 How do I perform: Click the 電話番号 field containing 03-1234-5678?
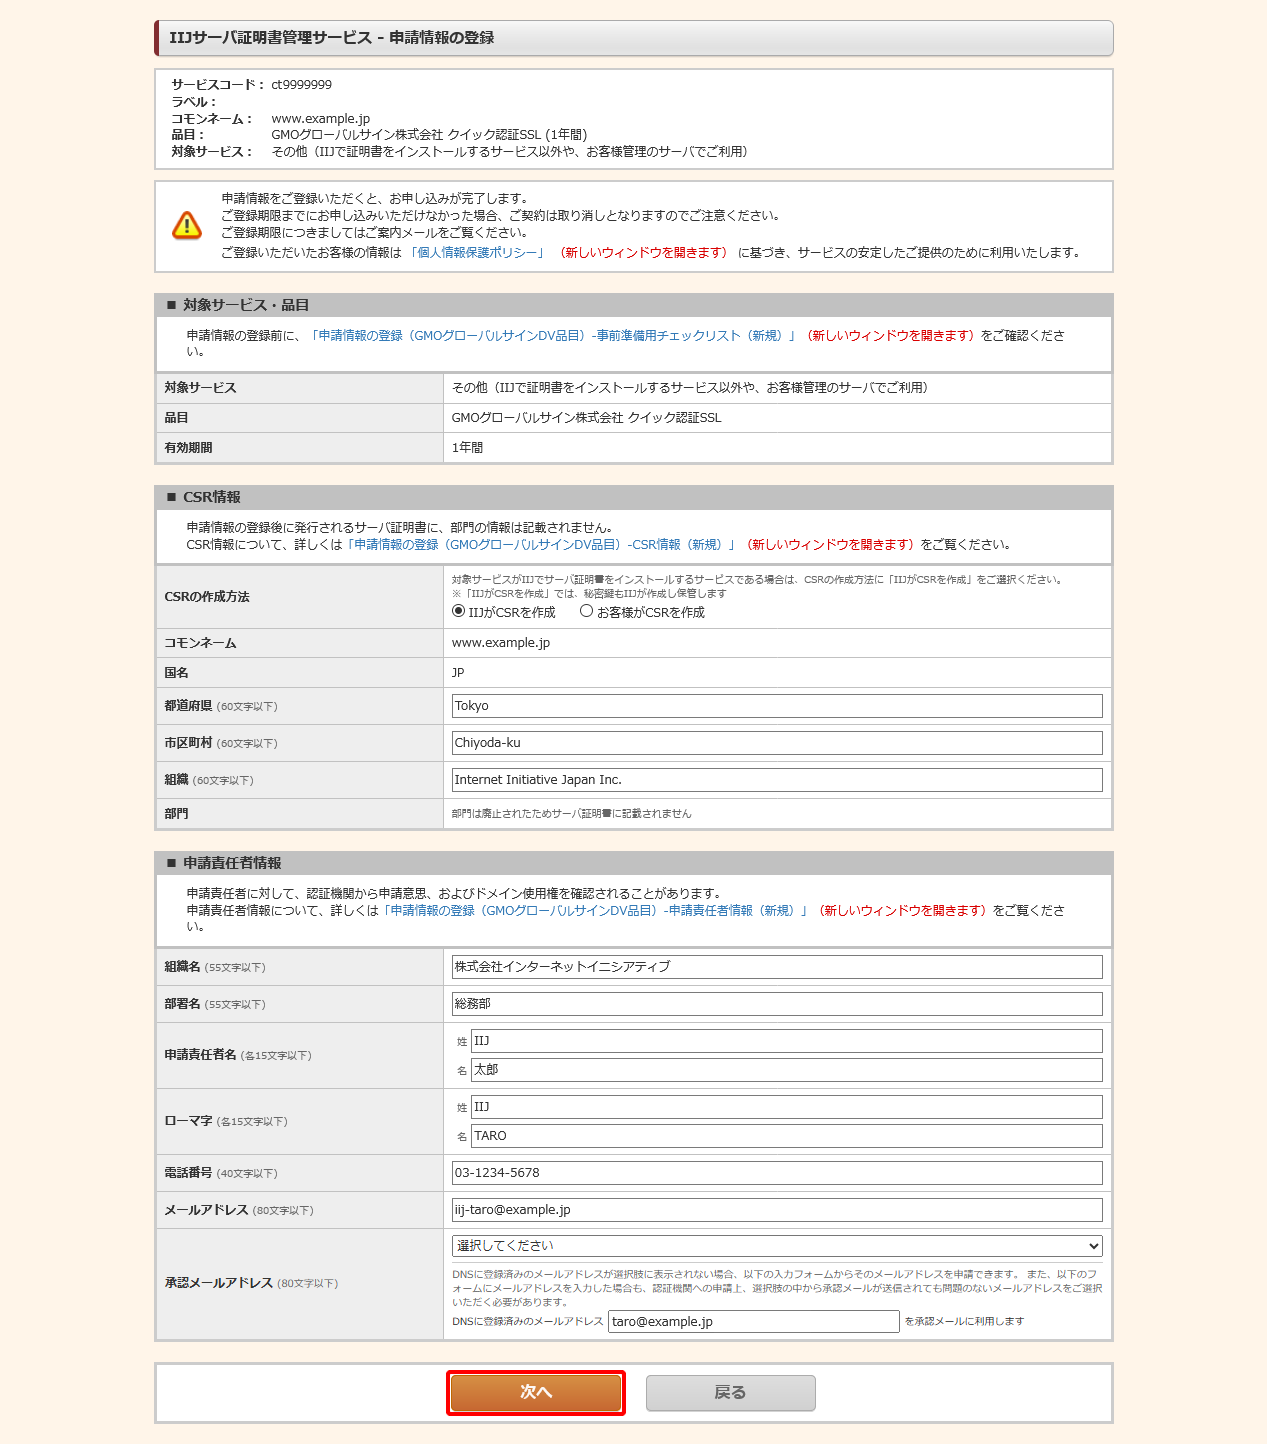pos(777,1173)
